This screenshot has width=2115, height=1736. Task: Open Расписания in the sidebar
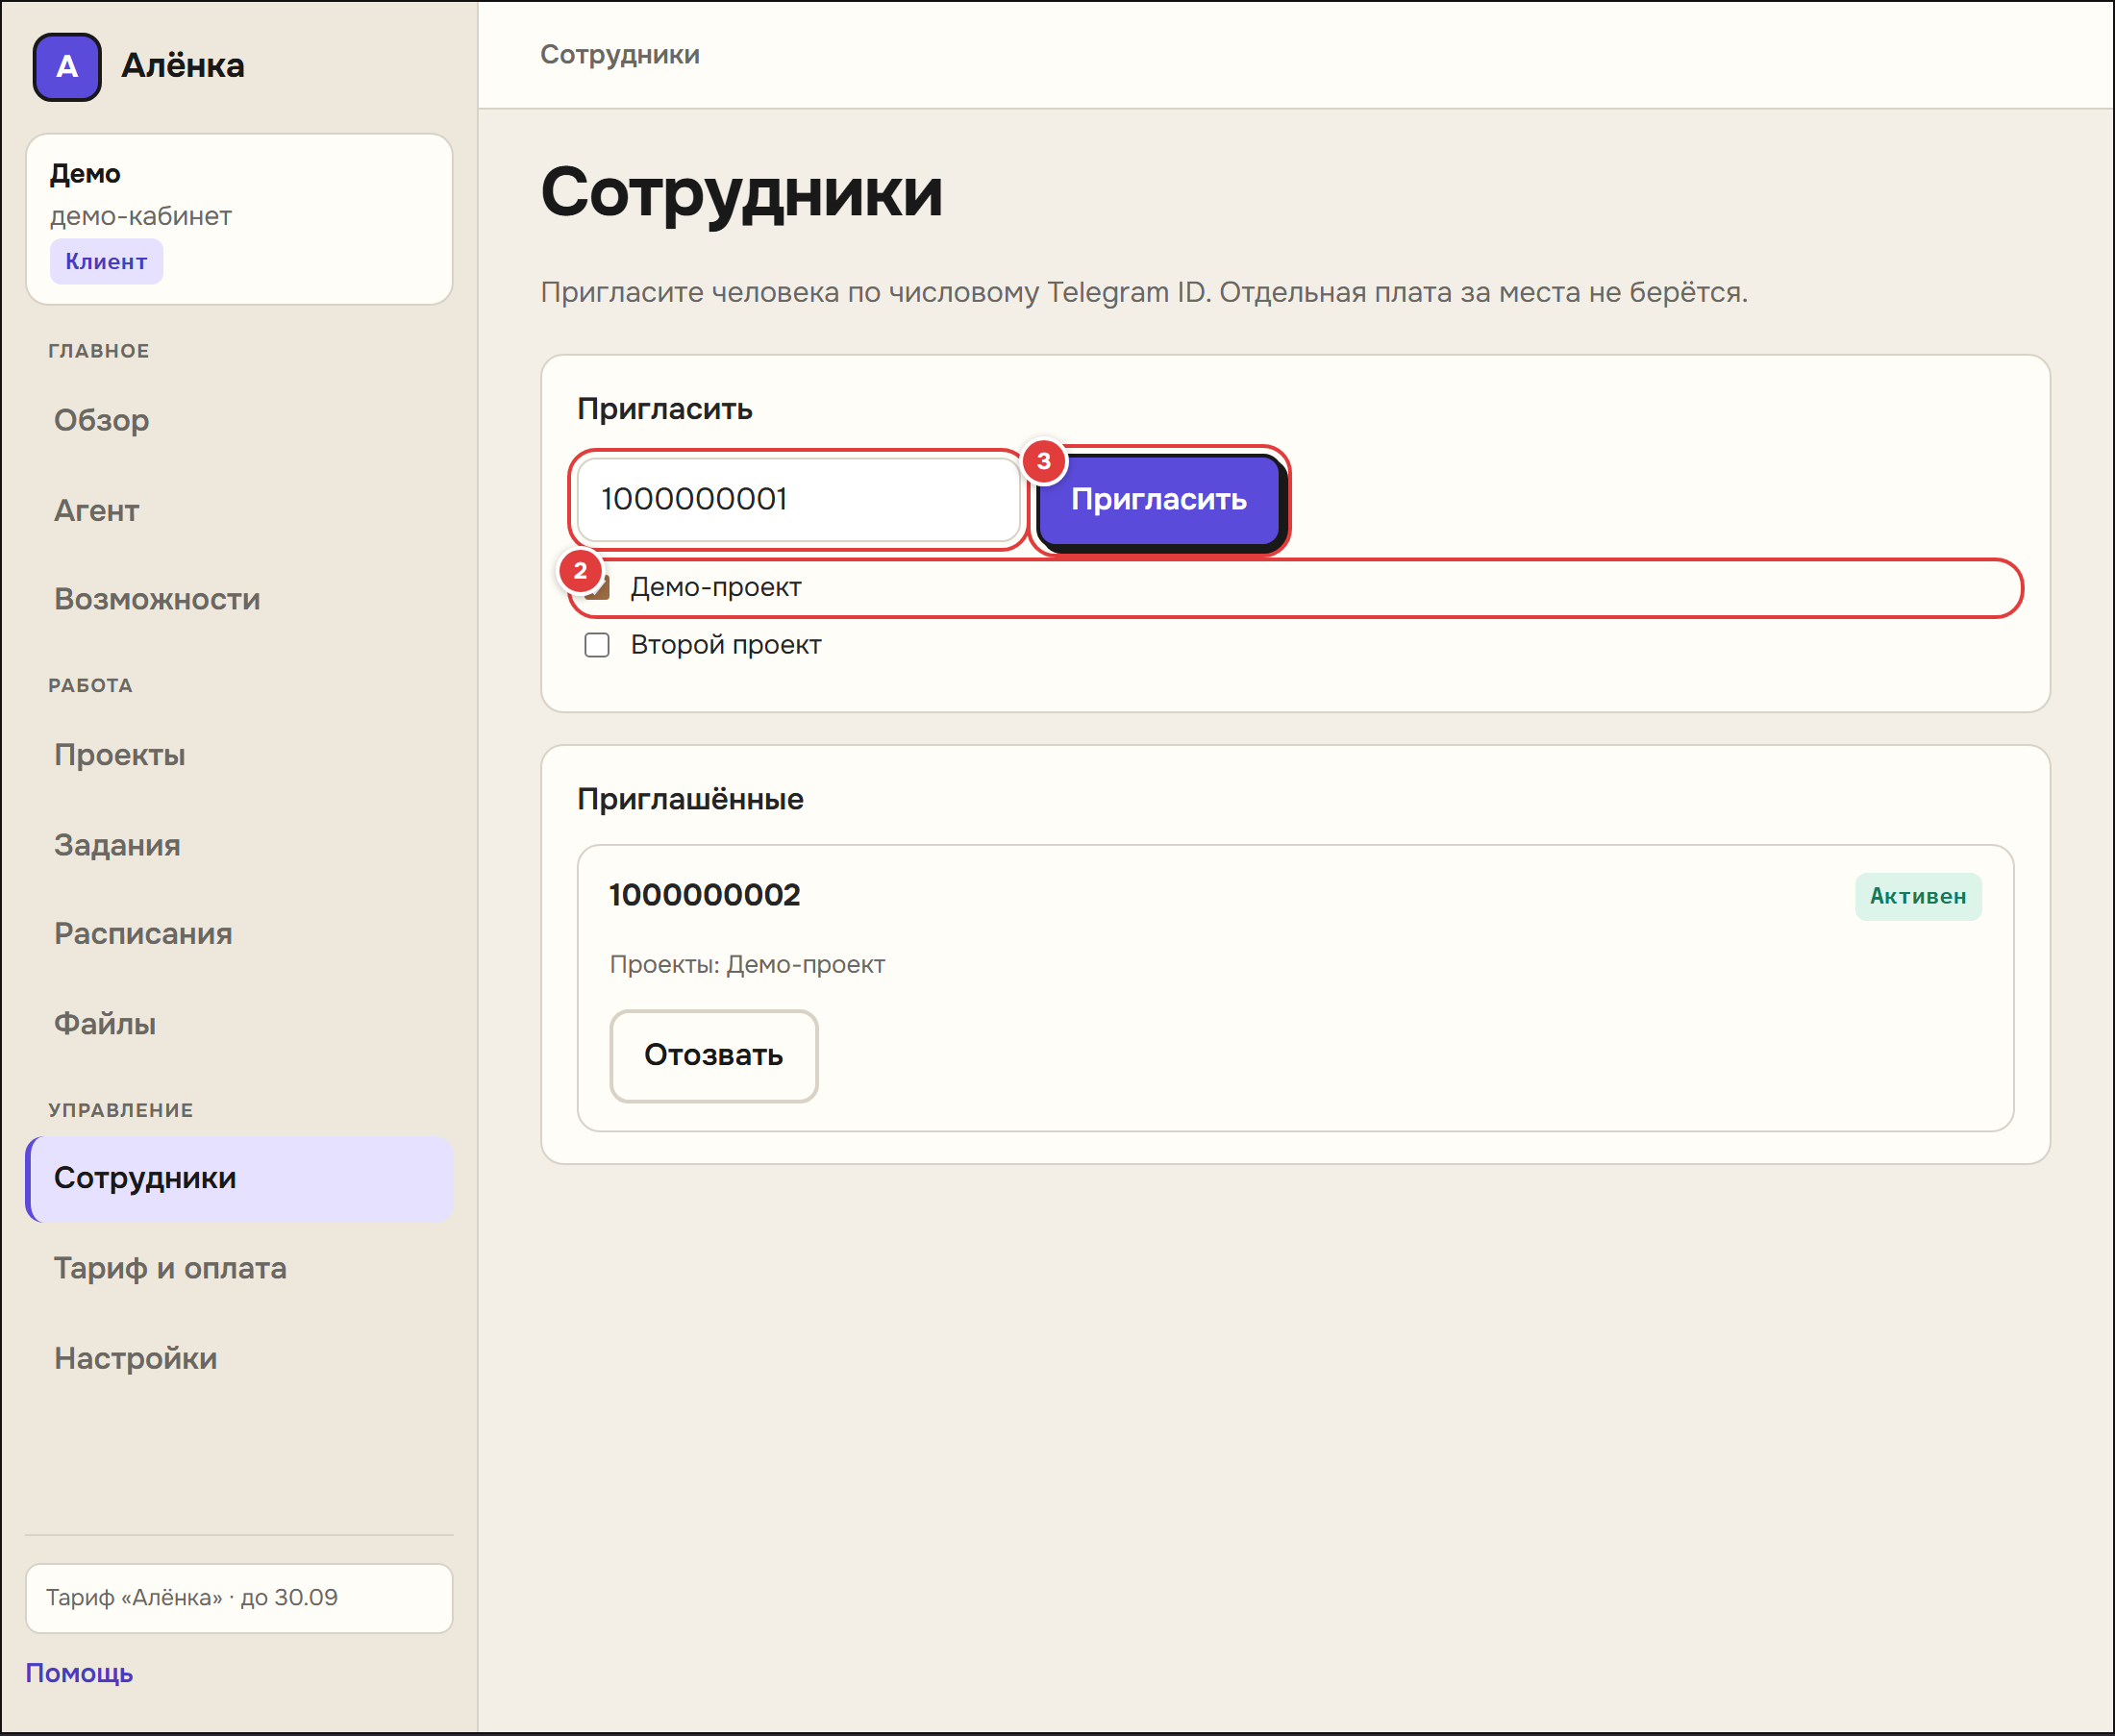(143, 934)
